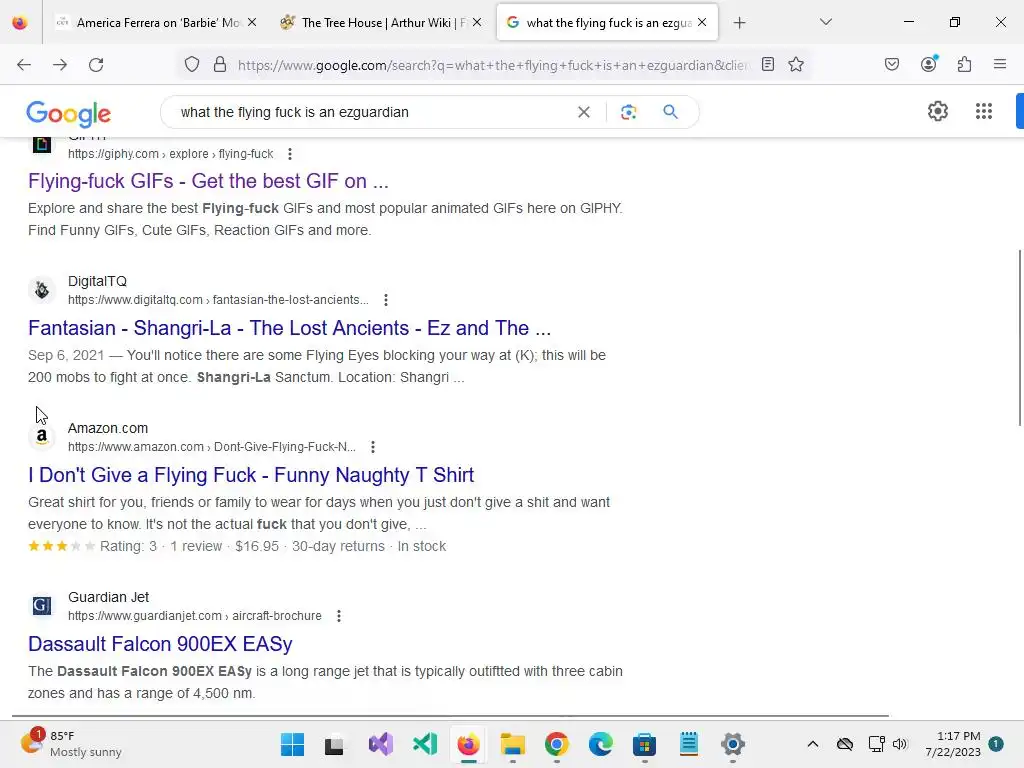
Task: Open a new browser tab
Action: click(739, 23)
